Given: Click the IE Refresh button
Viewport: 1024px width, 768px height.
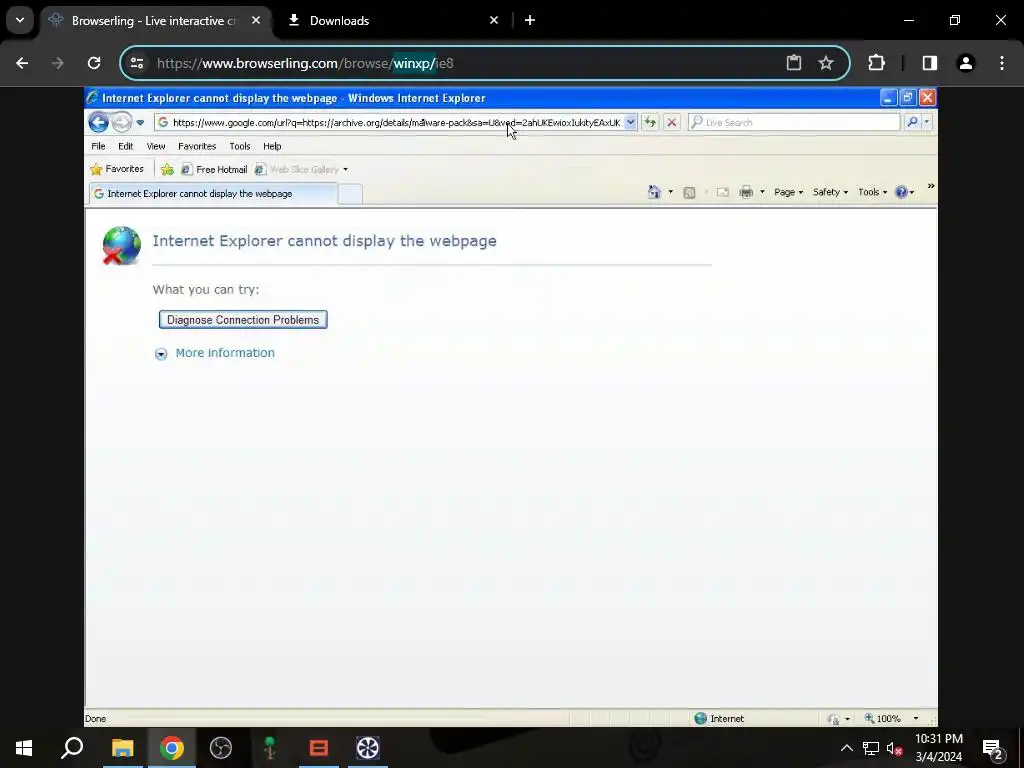Looking at the screenshot, I should pyautogui.click(x=650, y=122).
